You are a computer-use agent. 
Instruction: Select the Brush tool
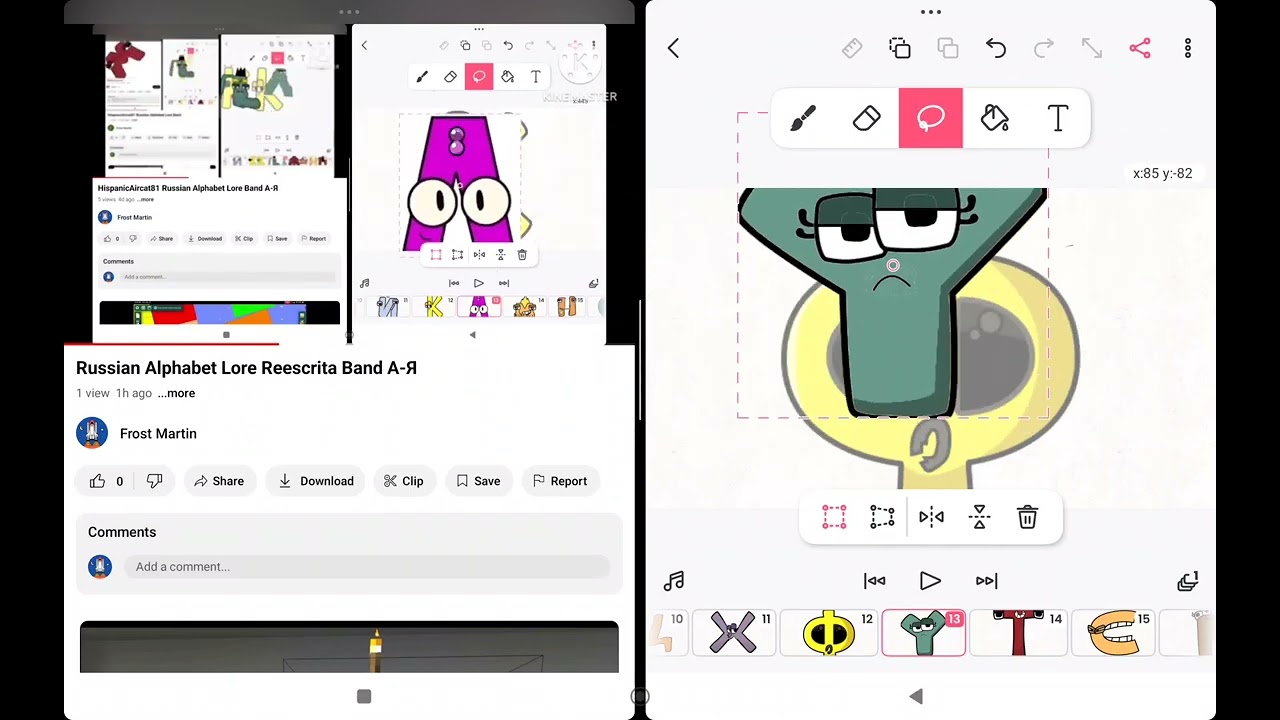pos(803,118)
